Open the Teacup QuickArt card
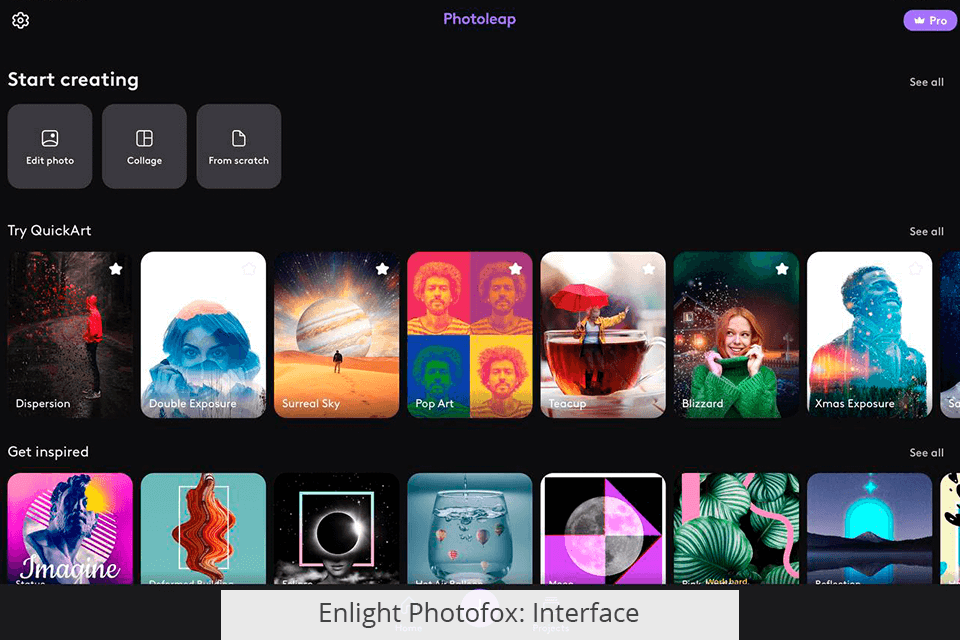Image resolution: width=960 pixels, height=640 pixels. [x=603, y=335]
